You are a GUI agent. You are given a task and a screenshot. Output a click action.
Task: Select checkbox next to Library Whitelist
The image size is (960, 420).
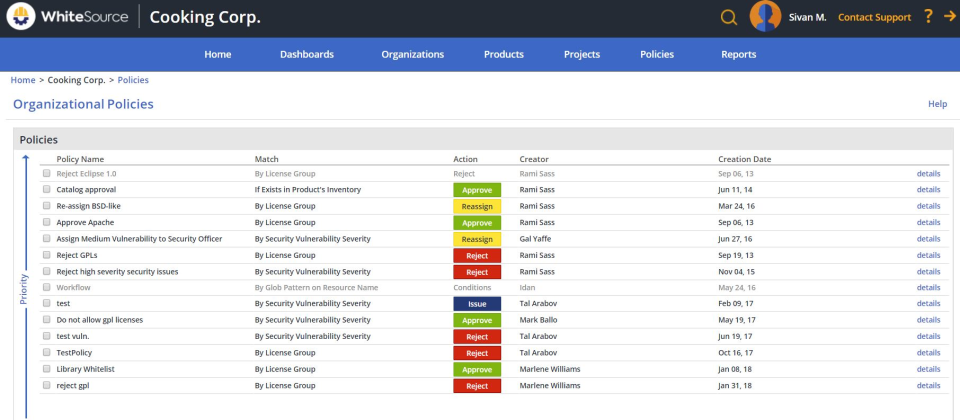pos(47,369)
